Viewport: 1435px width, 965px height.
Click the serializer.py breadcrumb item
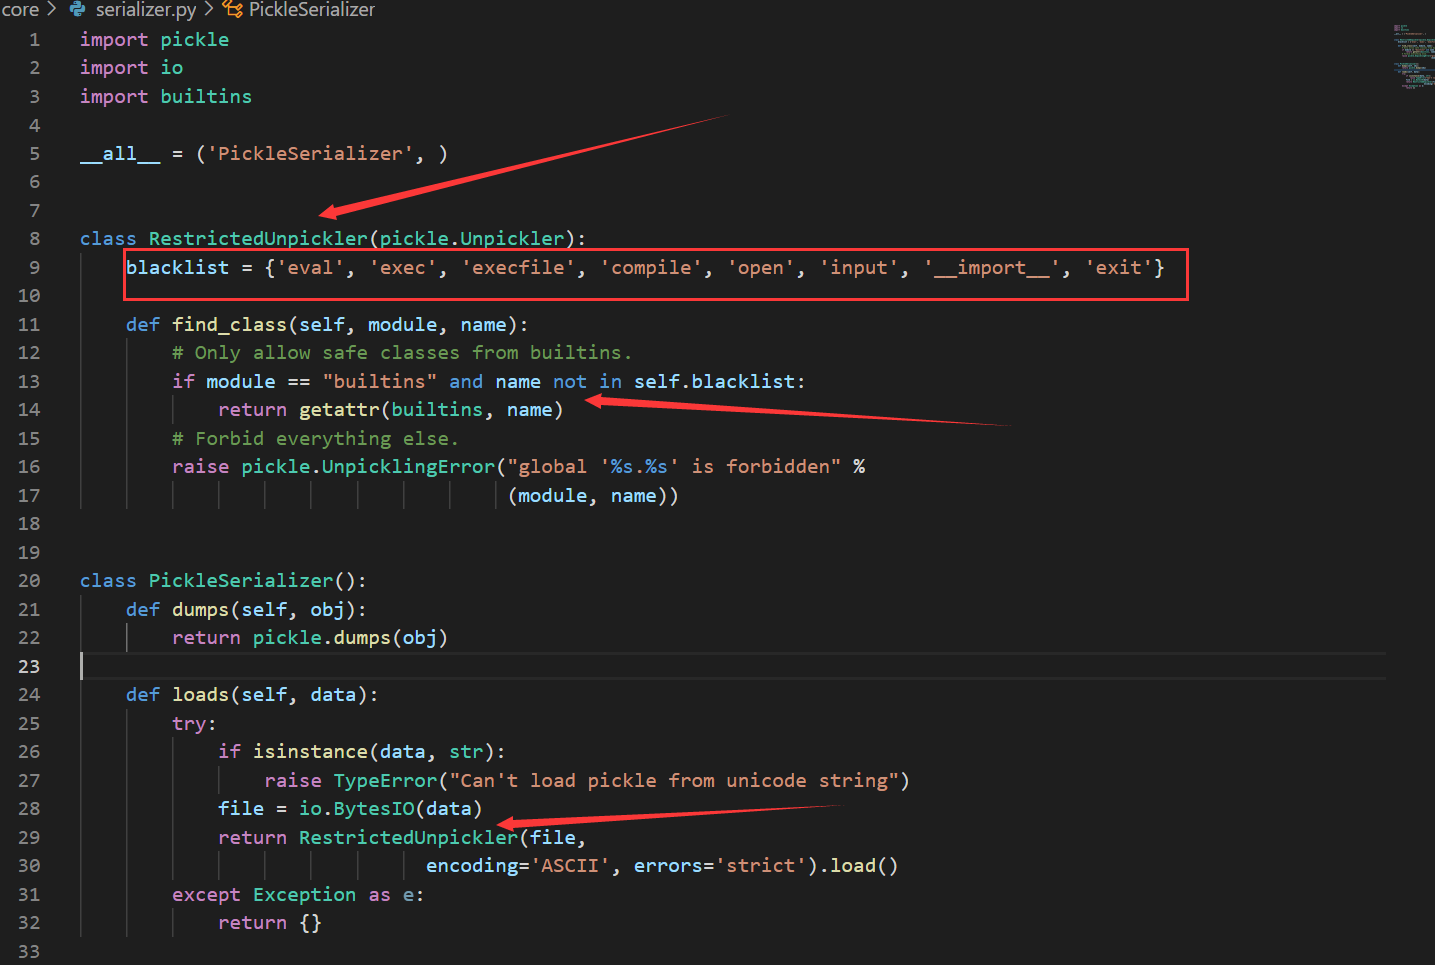146,10
